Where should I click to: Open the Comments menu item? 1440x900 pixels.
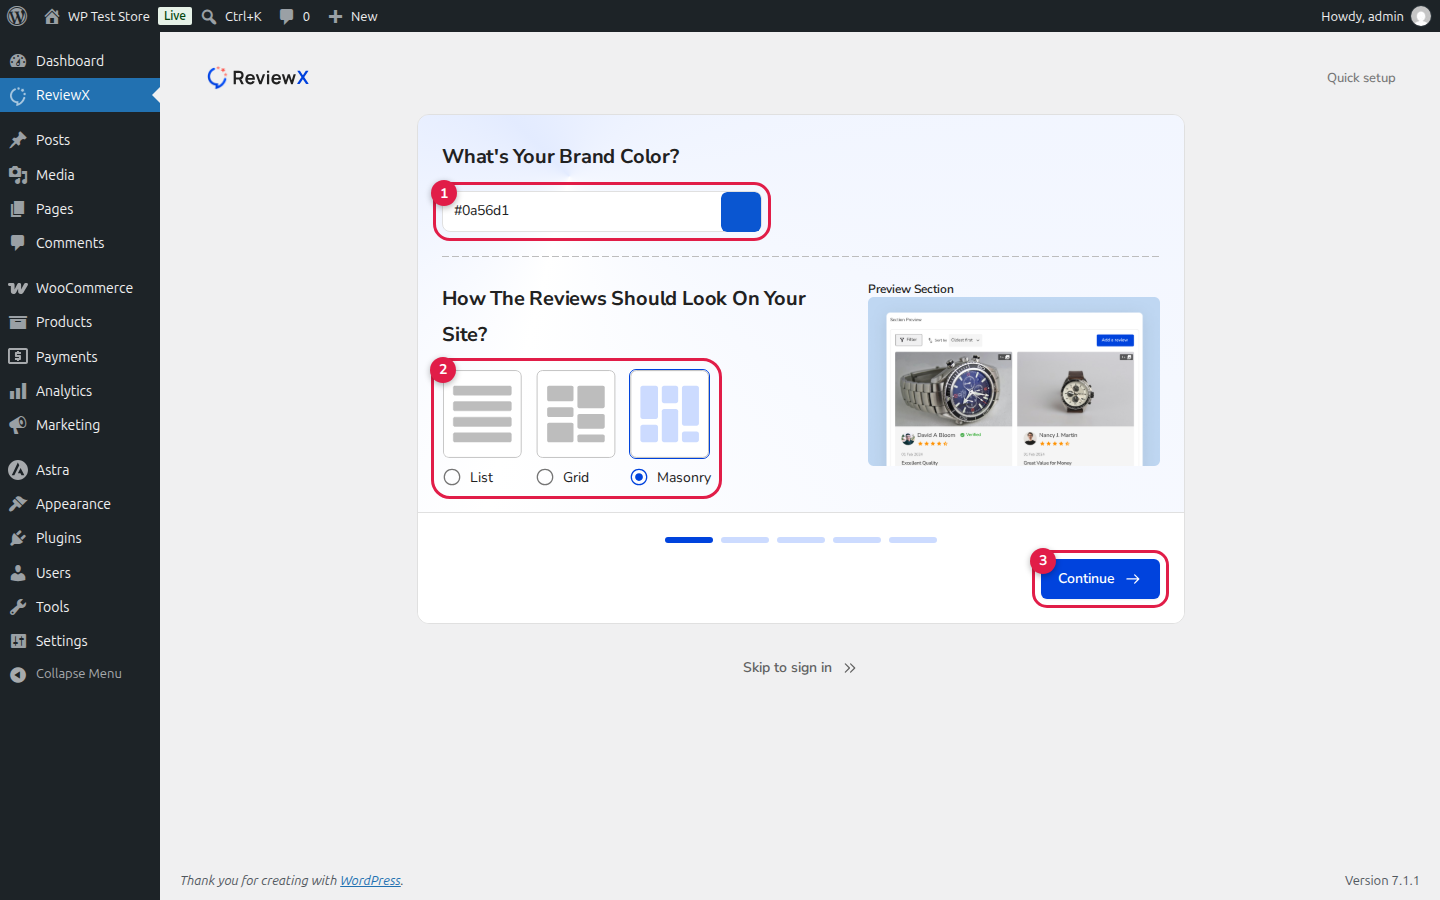(x=80, y=243)
